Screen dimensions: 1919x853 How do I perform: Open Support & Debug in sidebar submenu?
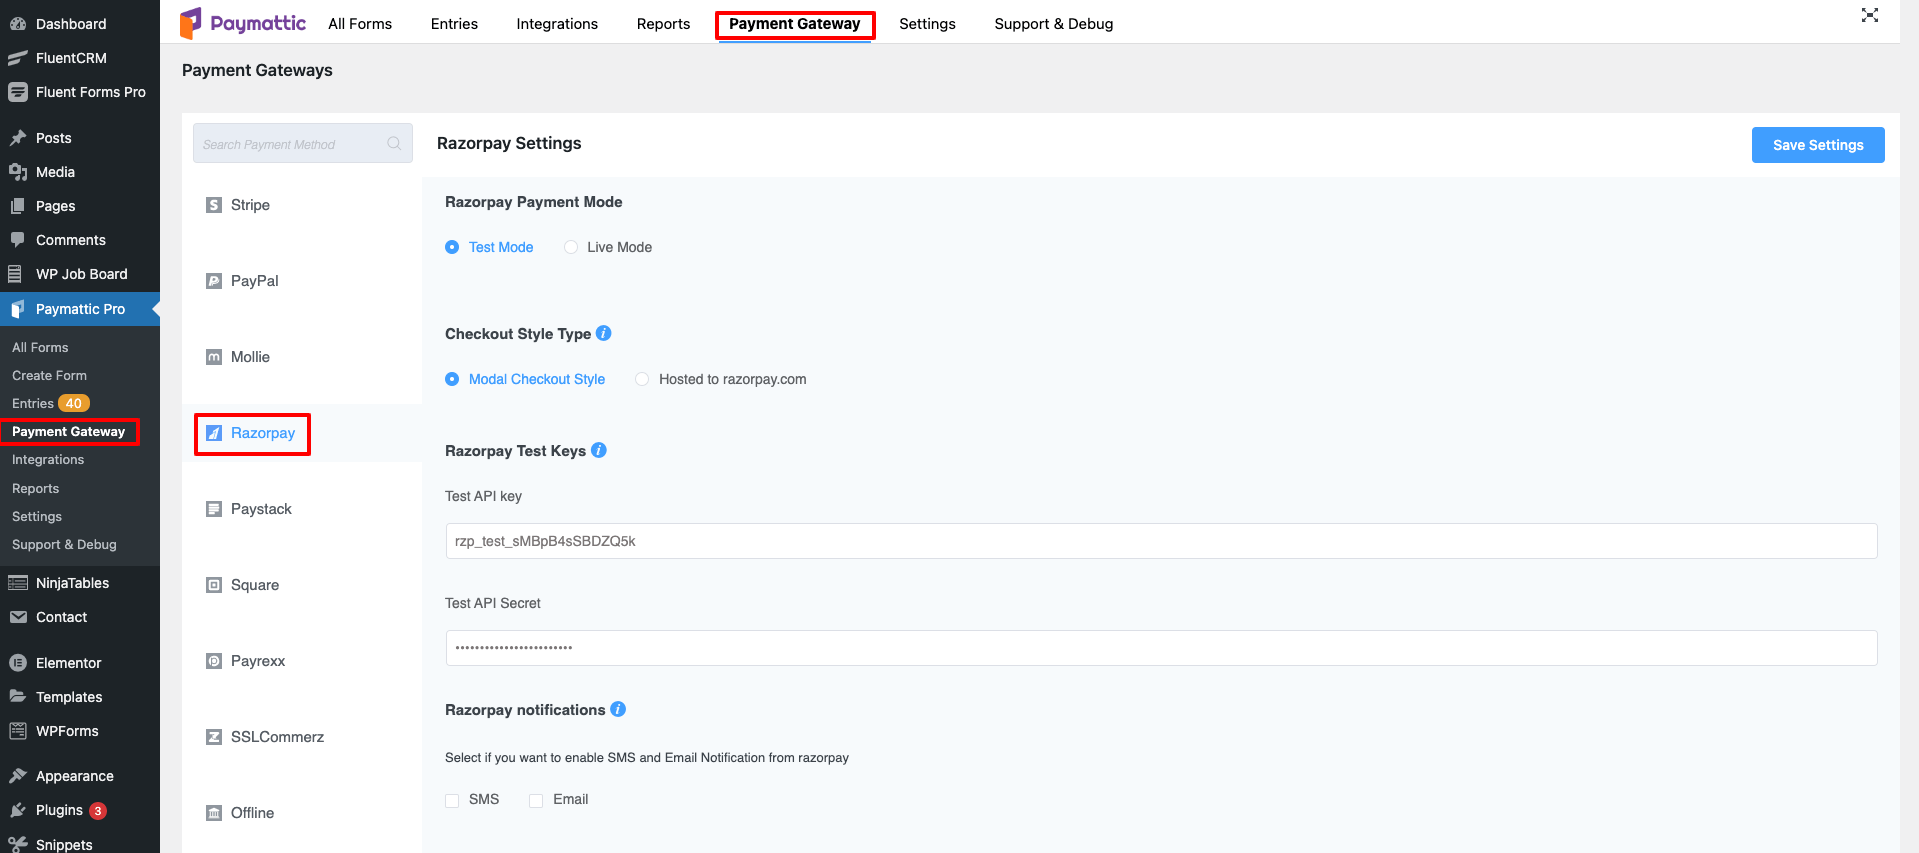[64, 545]
